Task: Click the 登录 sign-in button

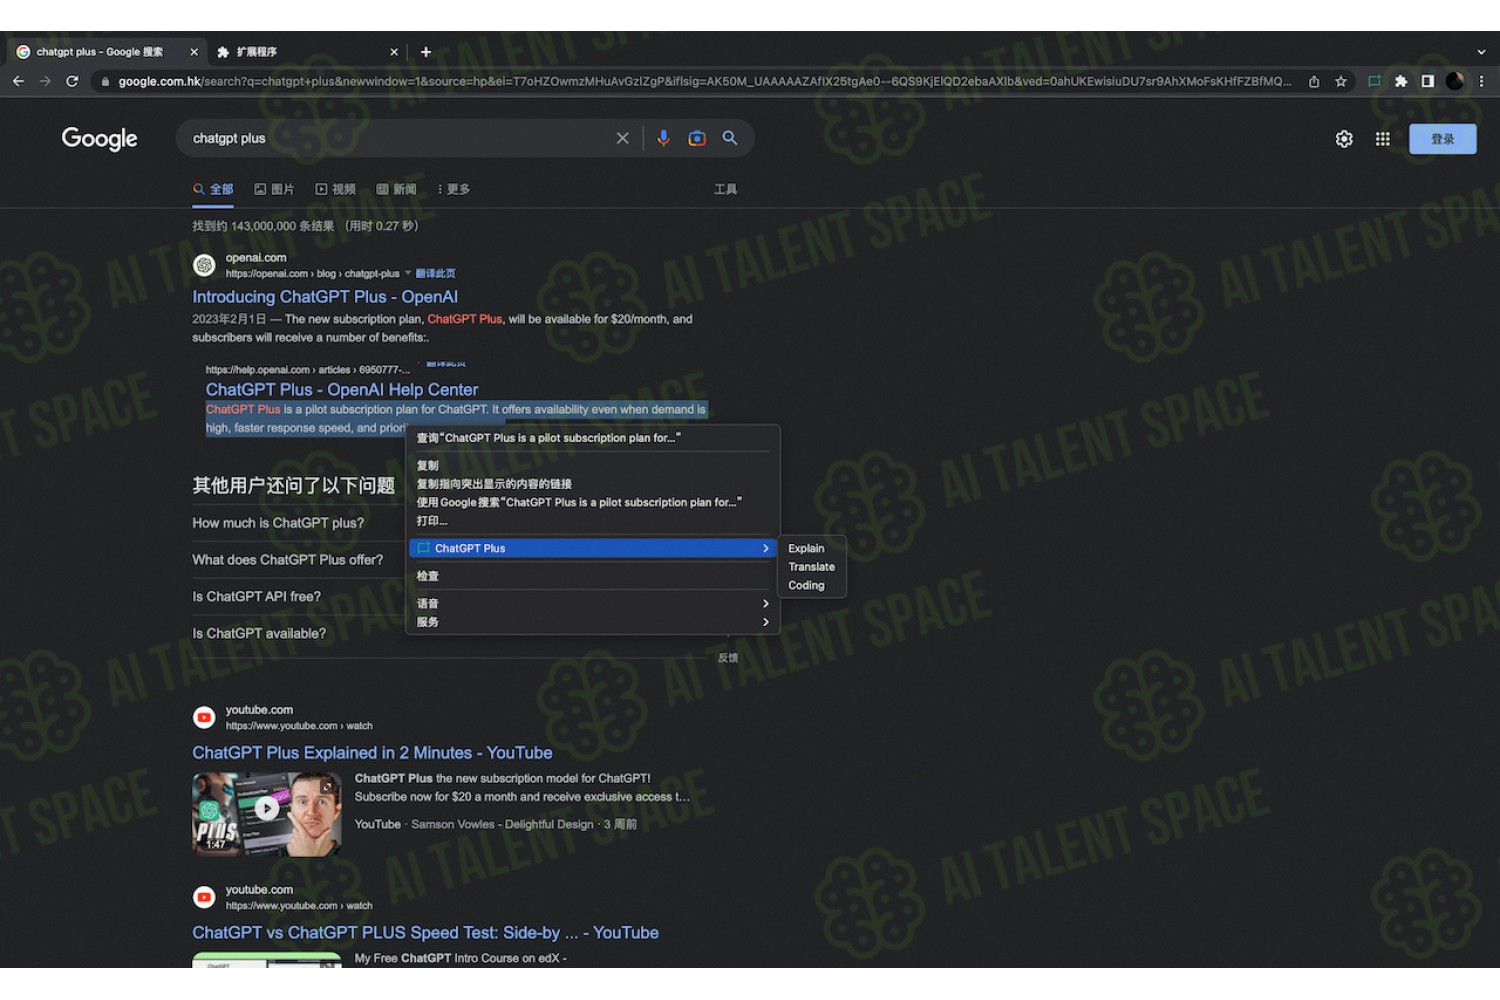Action: [1442, 139]
